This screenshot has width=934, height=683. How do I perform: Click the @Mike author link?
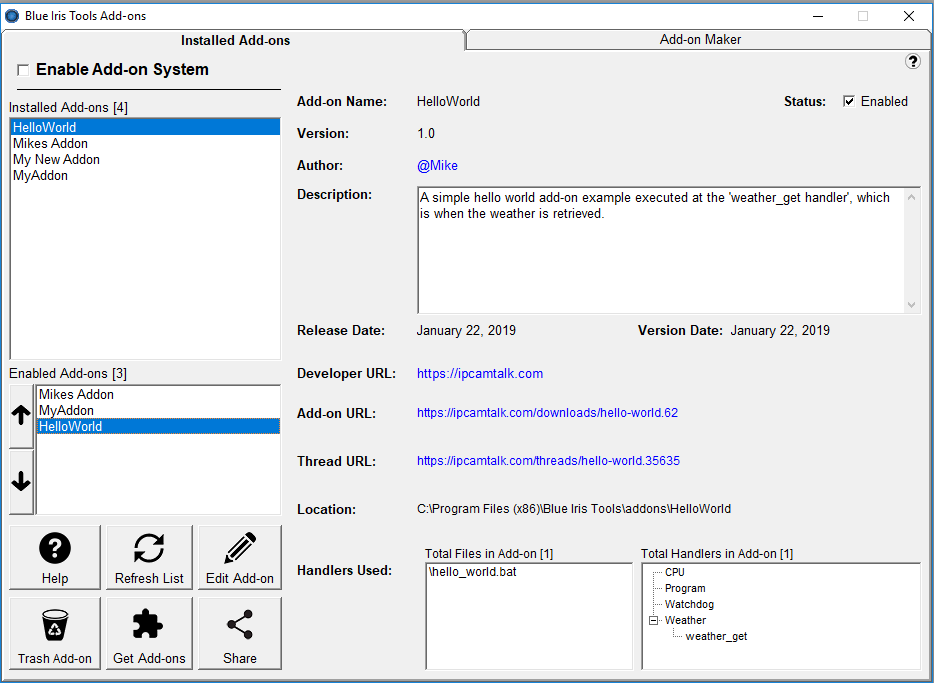[x=437, y=166]
